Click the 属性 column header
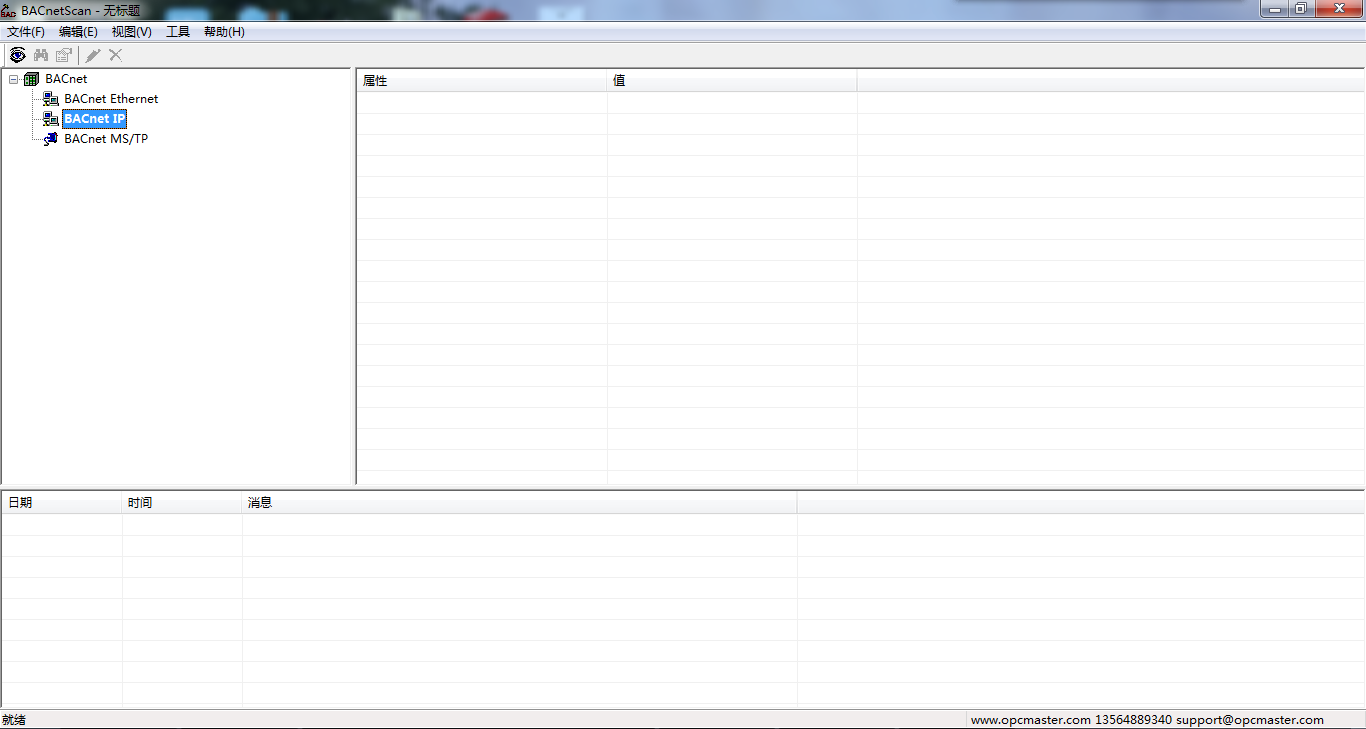 (x=481, y=81)
